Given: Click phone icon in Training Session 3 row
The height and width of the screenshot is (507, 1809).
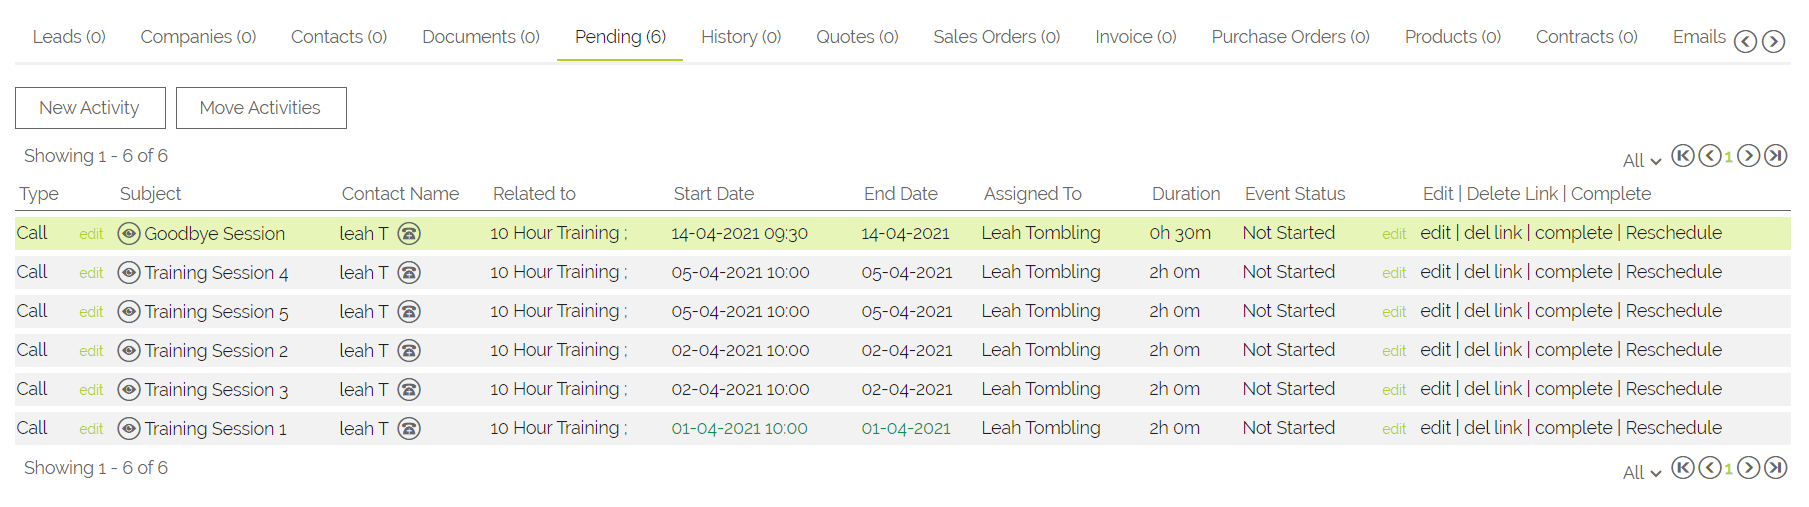Looking at the screenshot, I should pyautogui.click(x=409, y=390).
